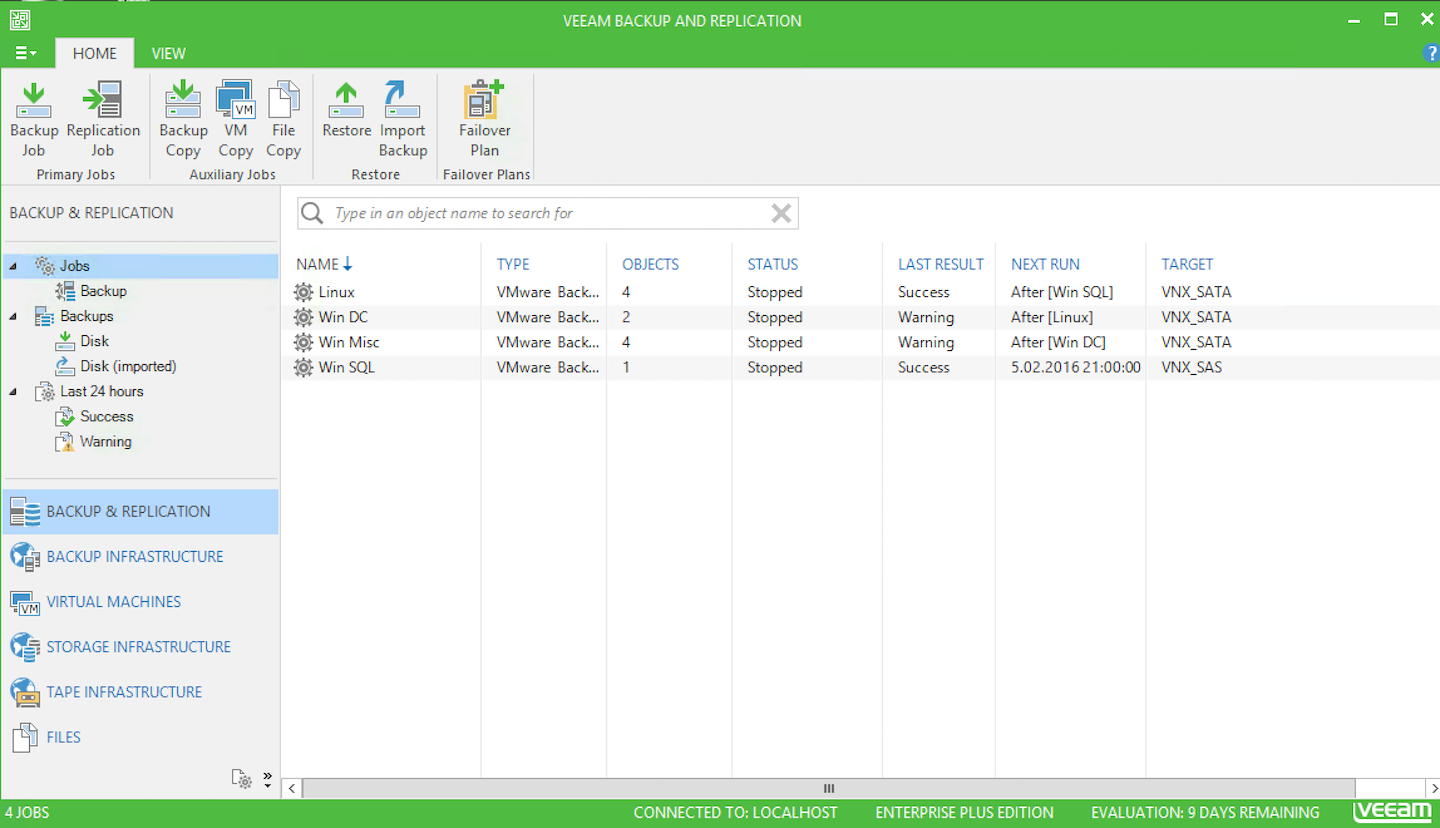Switch to the HOME ribbon tab
Screen dimensions: 1440x828
[95, 53]
